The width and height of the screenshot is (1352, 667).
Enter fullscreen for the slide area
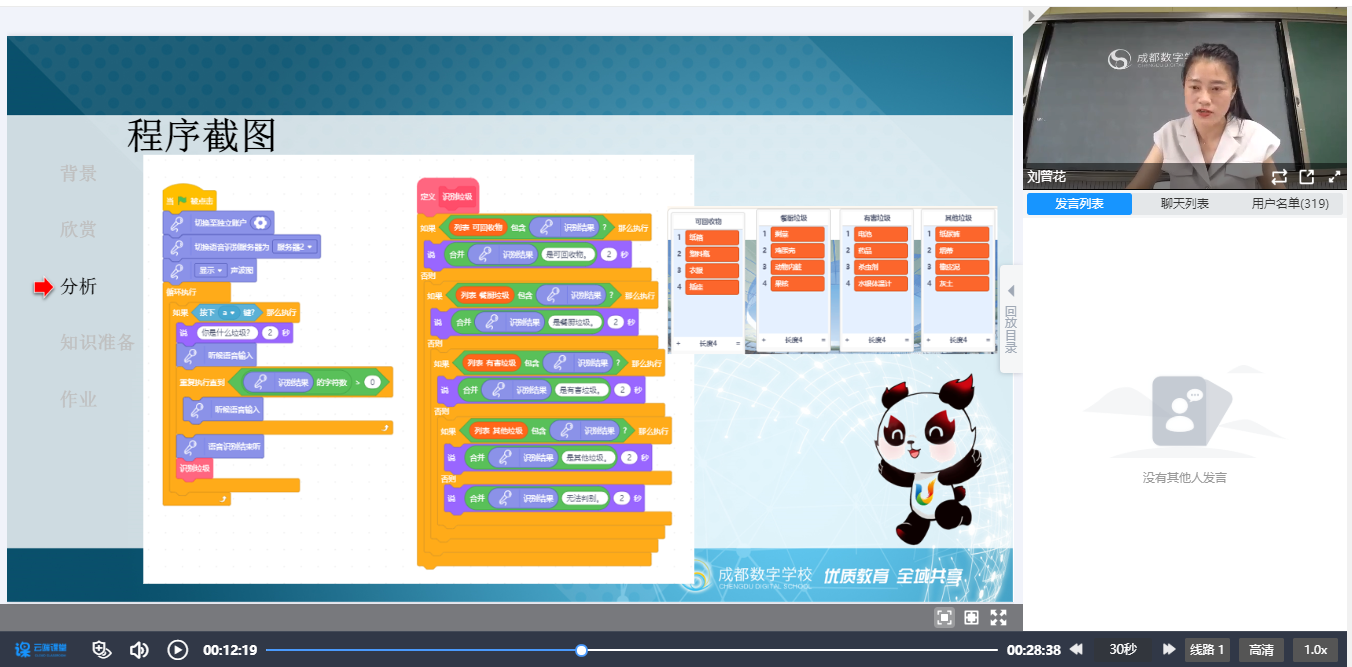998,618
